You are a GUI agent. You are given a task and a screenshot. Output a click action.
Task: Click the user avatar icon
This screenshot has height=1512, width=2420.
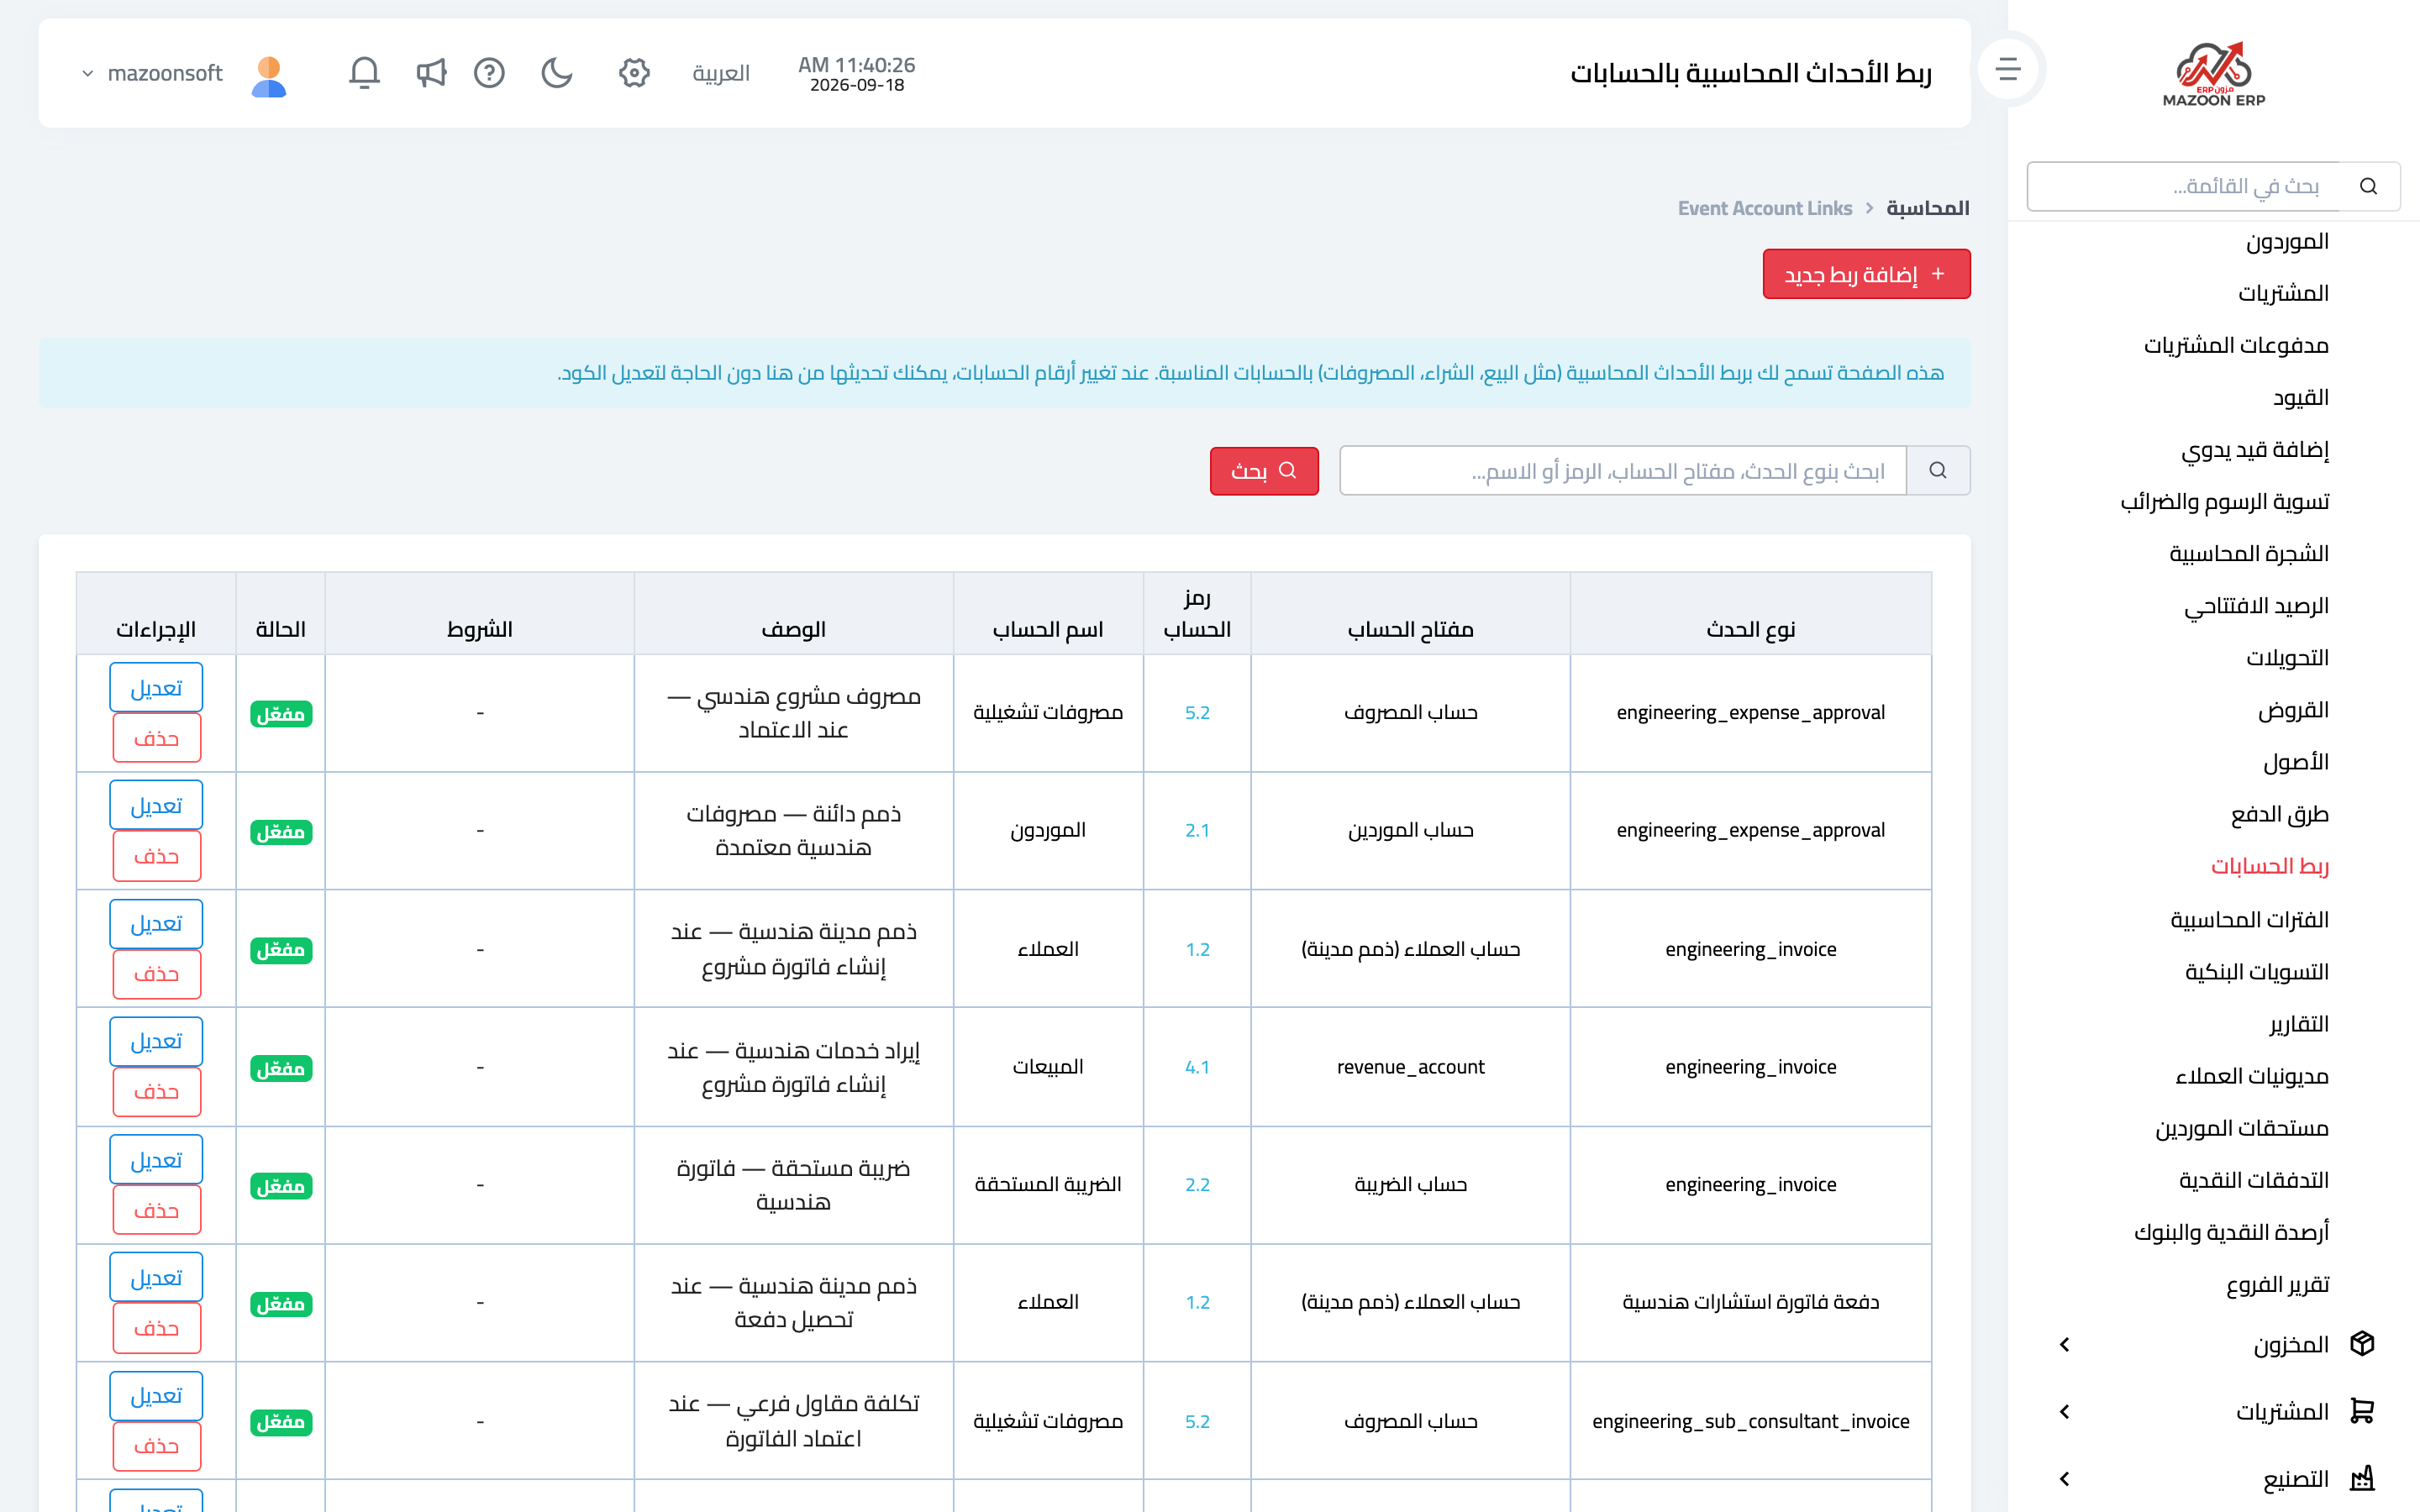tap(269, 76)
